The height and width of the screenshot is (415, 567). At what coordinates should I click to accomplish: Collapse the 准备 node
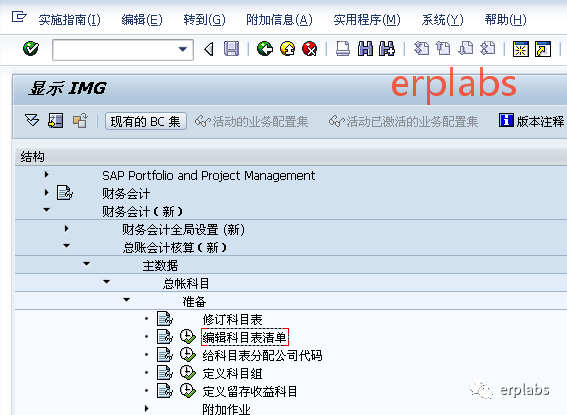127,300
